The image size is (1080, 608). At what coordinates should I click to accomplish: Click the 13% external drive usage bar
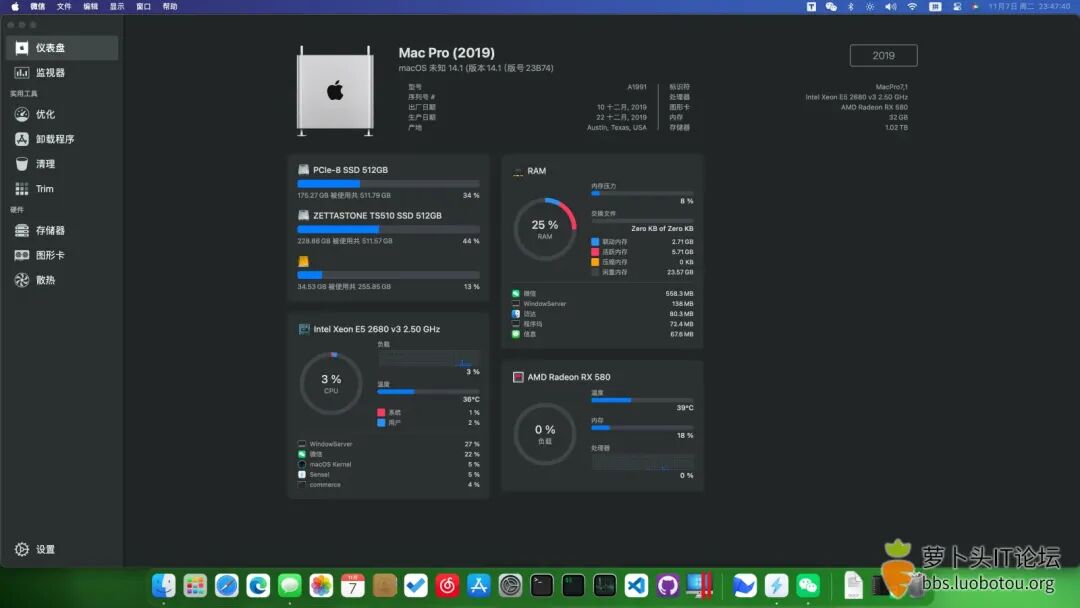[x=388, y=275]
